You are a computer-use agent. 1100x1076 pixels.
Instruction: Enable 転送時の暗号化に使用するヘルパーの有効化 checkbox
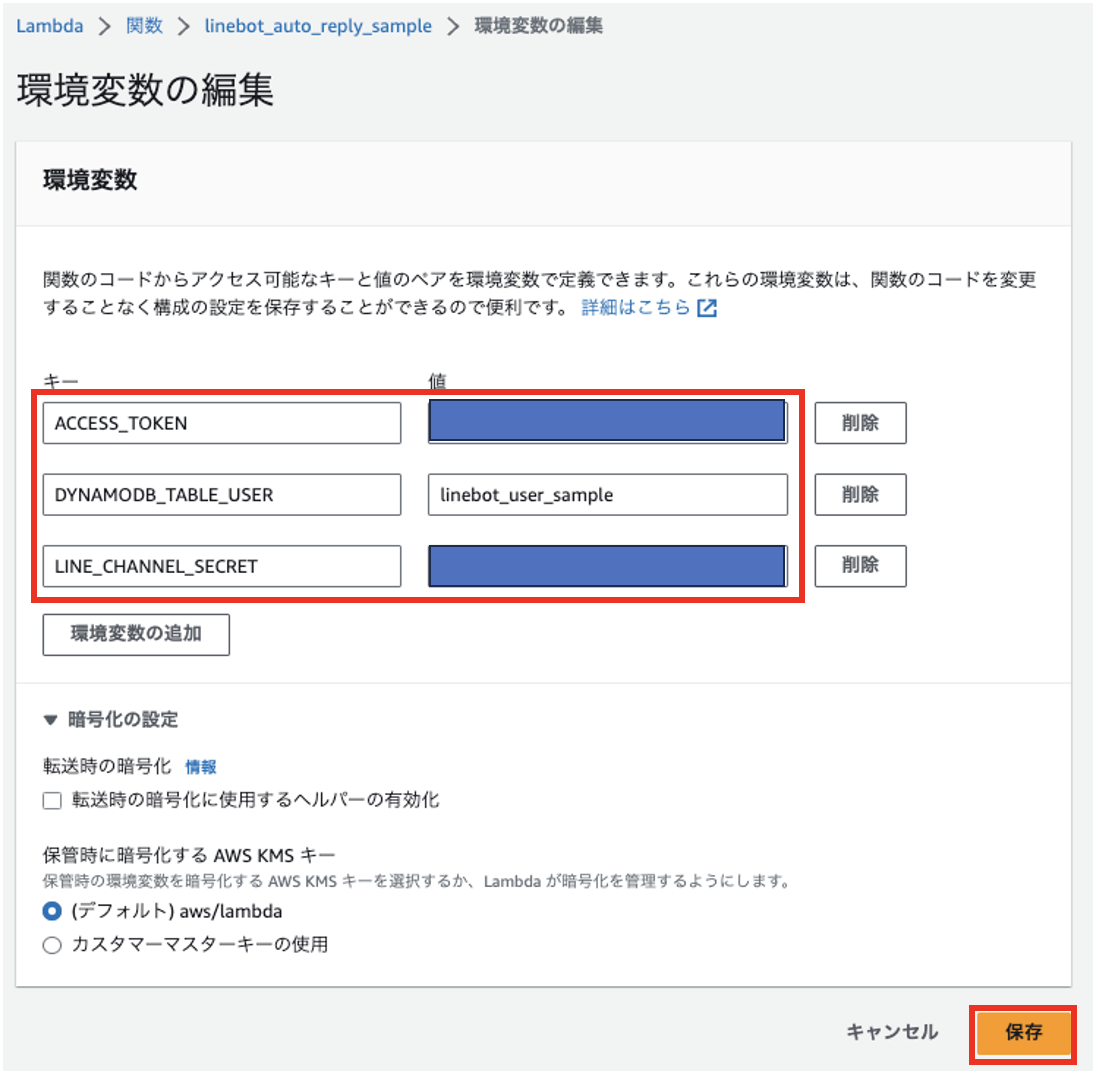52,800
